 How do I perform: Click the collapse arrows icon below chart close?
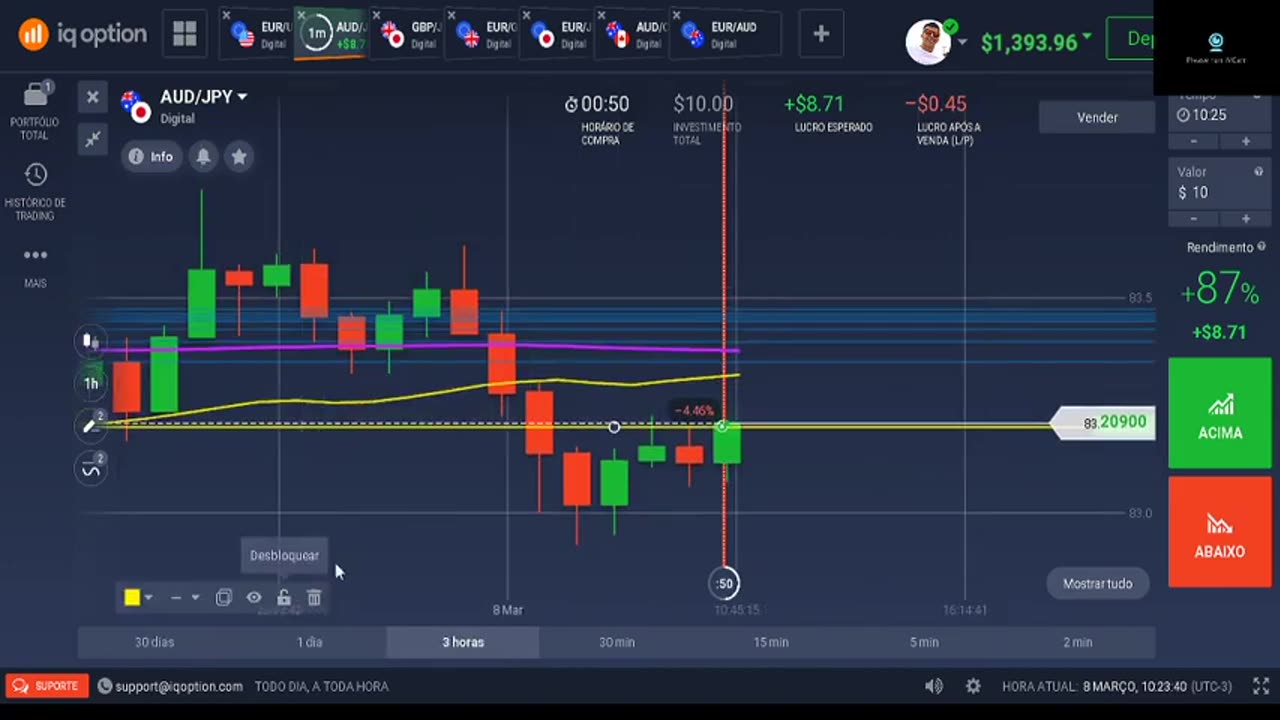click(93, 139)
